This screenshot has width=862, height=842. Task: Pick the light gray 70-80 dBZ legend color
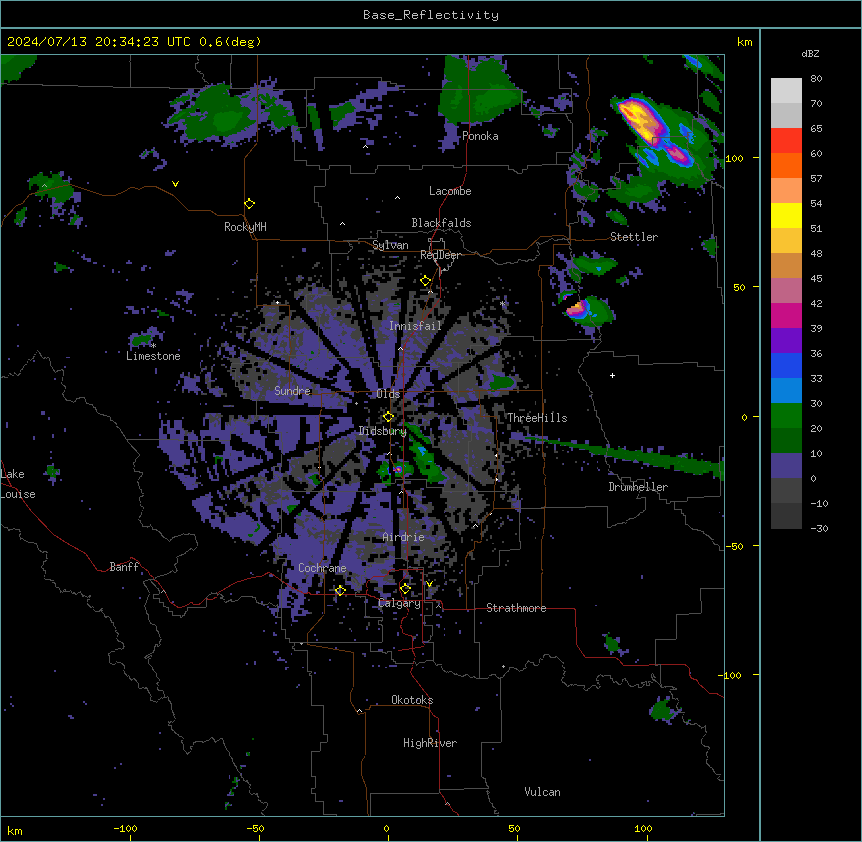click(x=786, y=91)
